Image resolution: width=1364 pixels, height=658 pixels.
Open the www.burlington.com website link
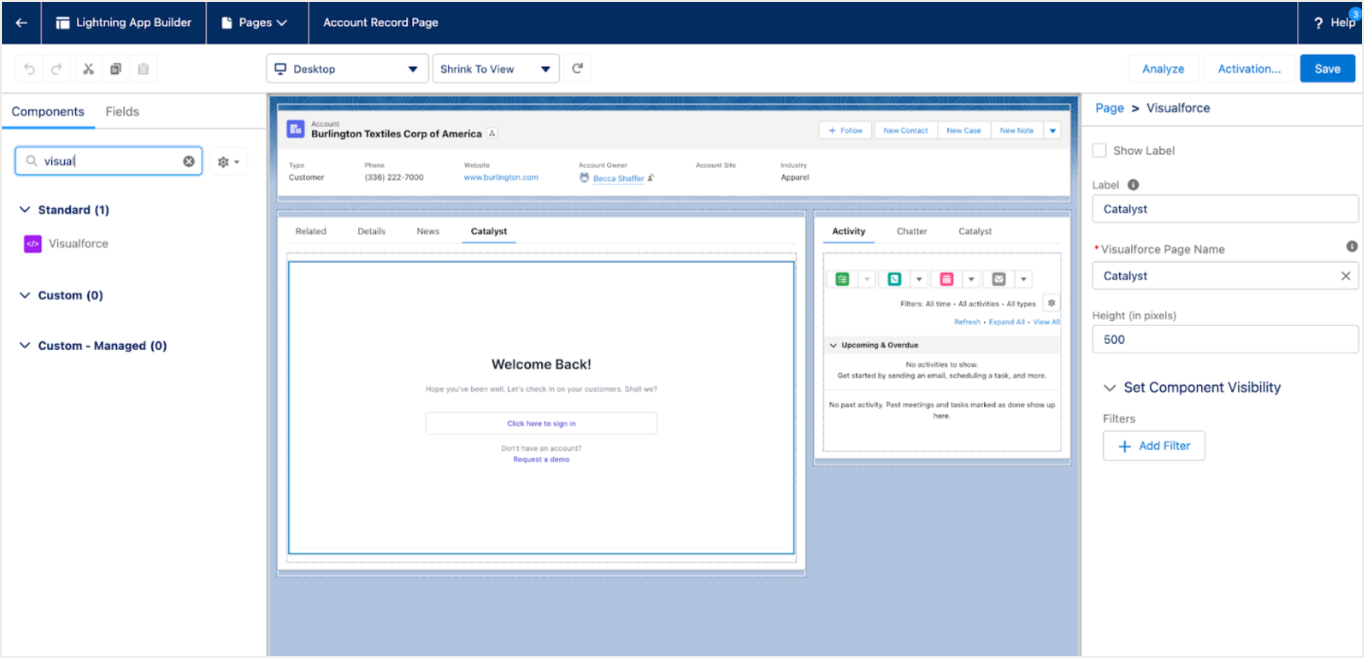[x=501, y=177]
